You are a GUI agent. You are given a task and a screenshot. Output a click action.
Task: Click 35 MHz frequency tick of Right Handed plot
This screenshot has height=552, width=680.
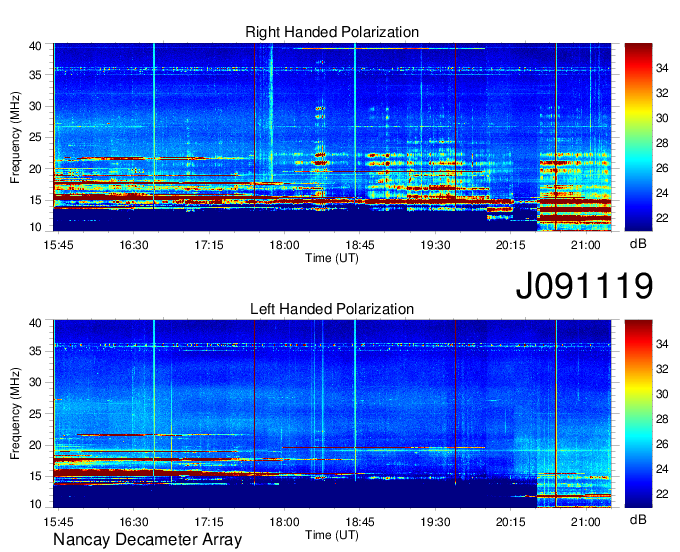point(35,75)
